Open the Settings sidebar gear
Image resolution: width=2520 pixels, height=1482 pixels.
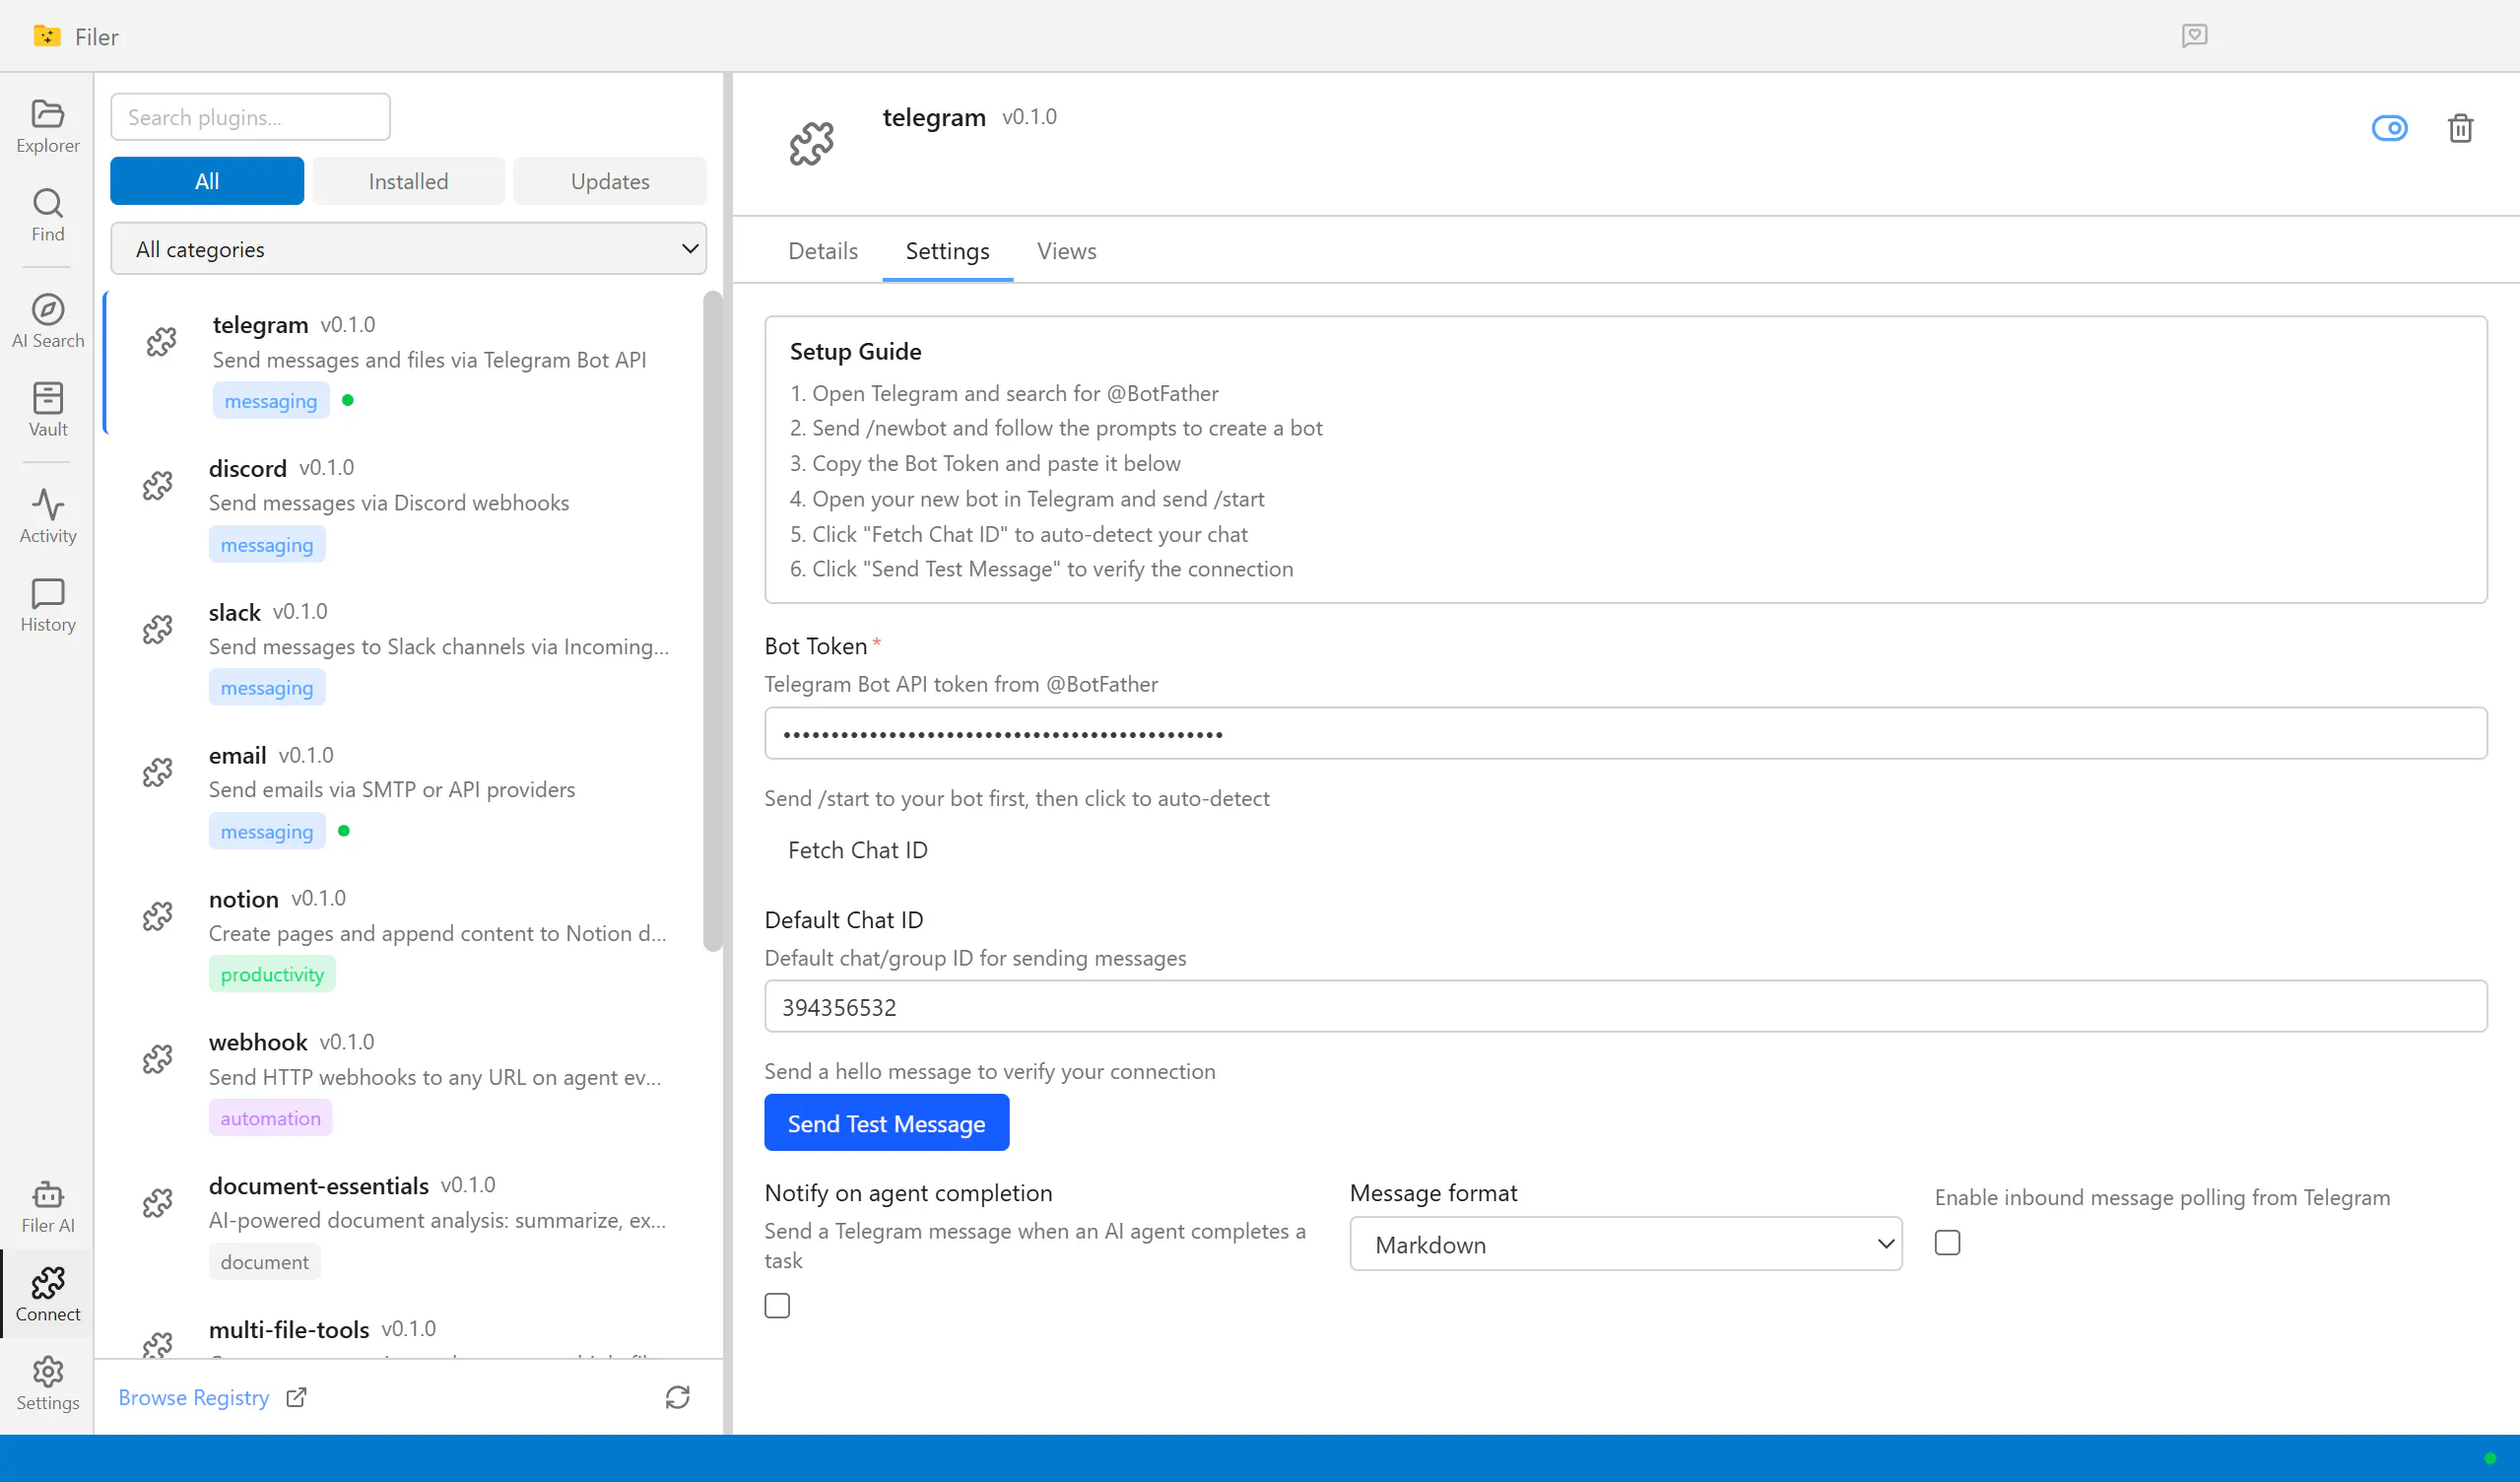coord(47,1383)
